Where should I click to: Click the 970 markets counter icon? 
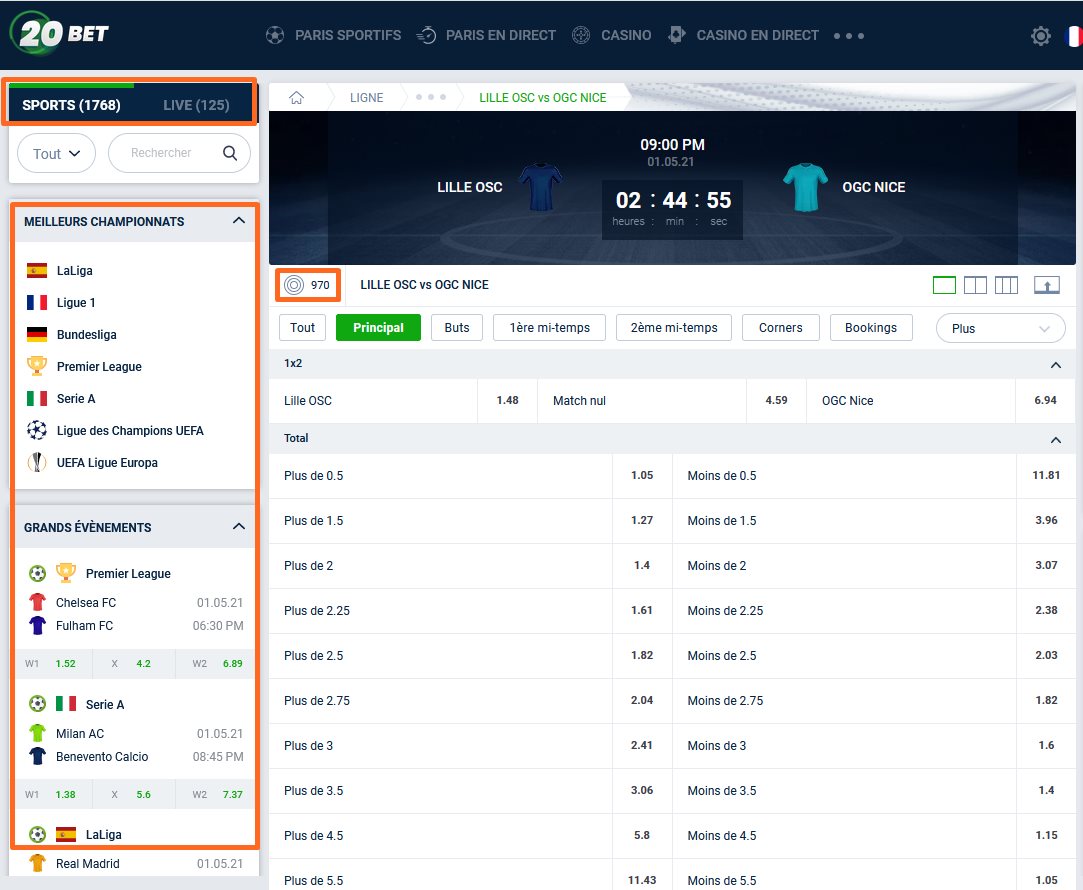tap(294, 284)
